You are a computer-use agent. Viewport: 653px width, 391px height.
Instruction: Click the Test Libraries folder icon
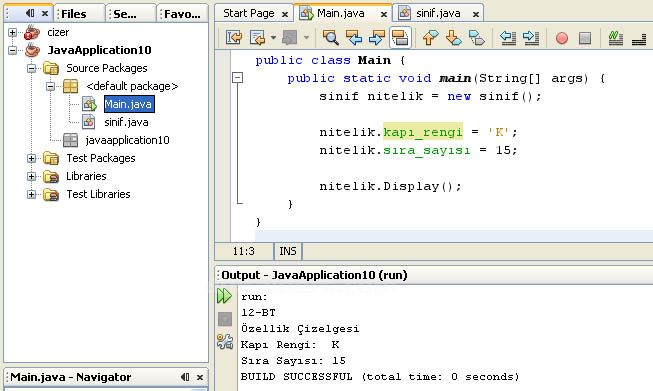[51, 194]
